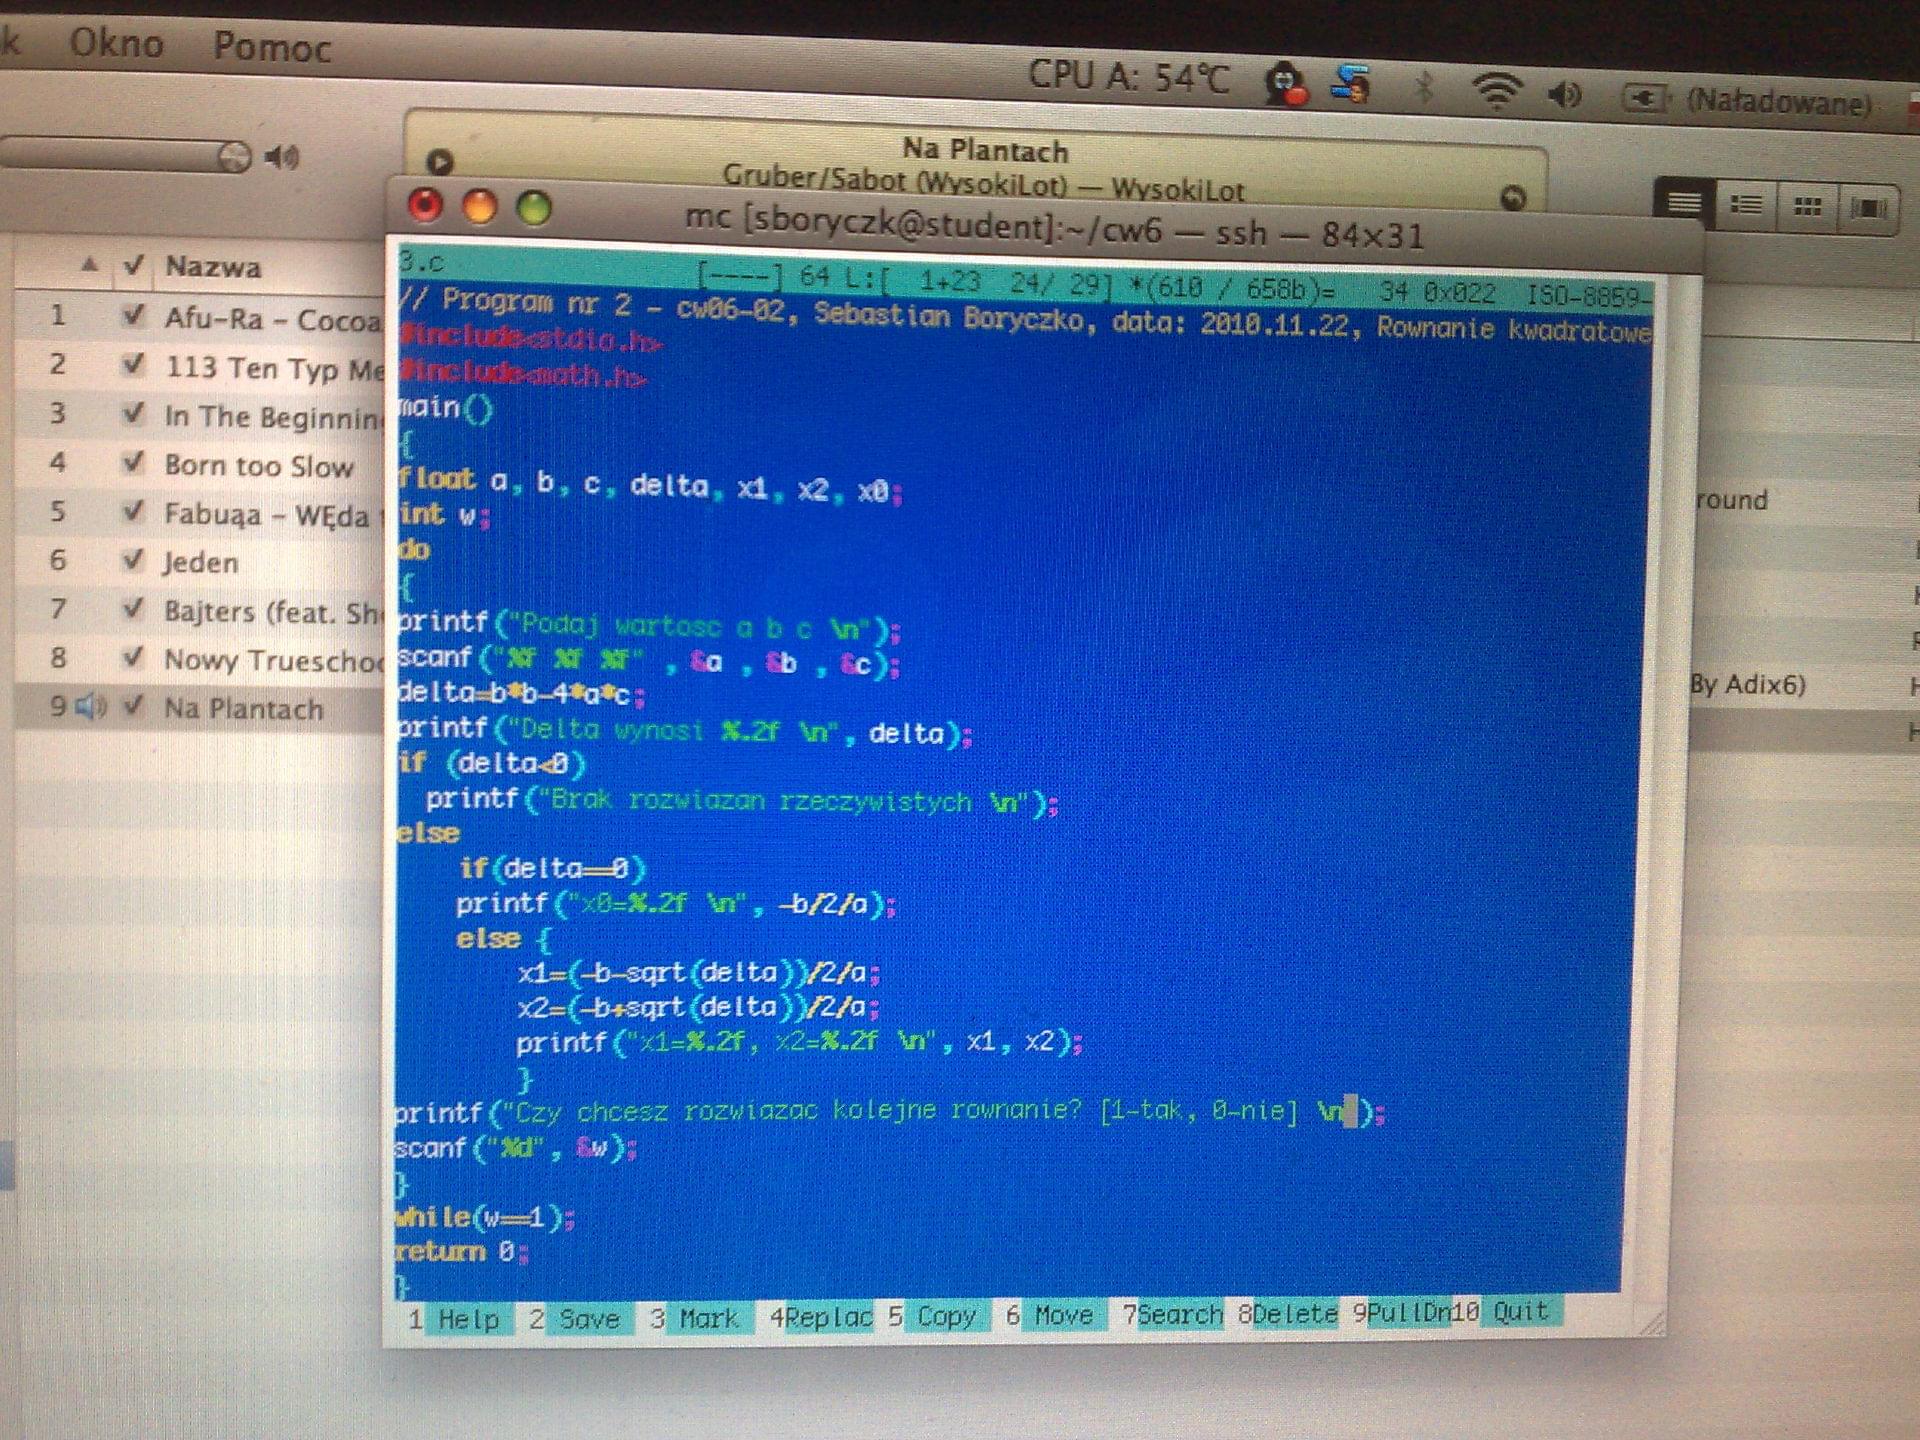Click 4 Replac in mc function bar
Image resolution: width=1920 pixels, height=1440 pixels.
click(x=821, y=1317)
